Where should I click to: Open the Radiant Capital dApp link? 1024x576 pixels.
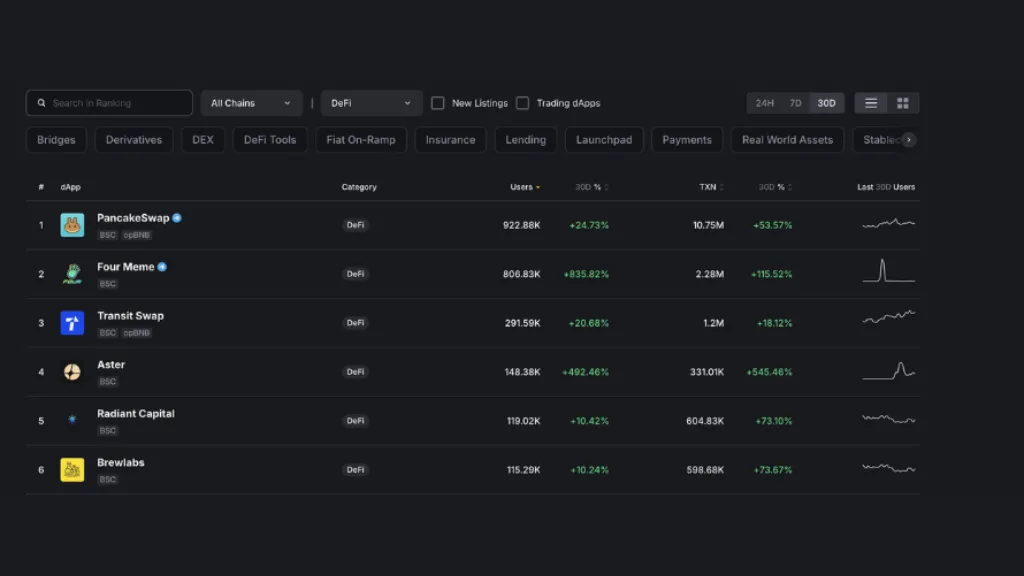pyautogui.click(x=136, y=414)
